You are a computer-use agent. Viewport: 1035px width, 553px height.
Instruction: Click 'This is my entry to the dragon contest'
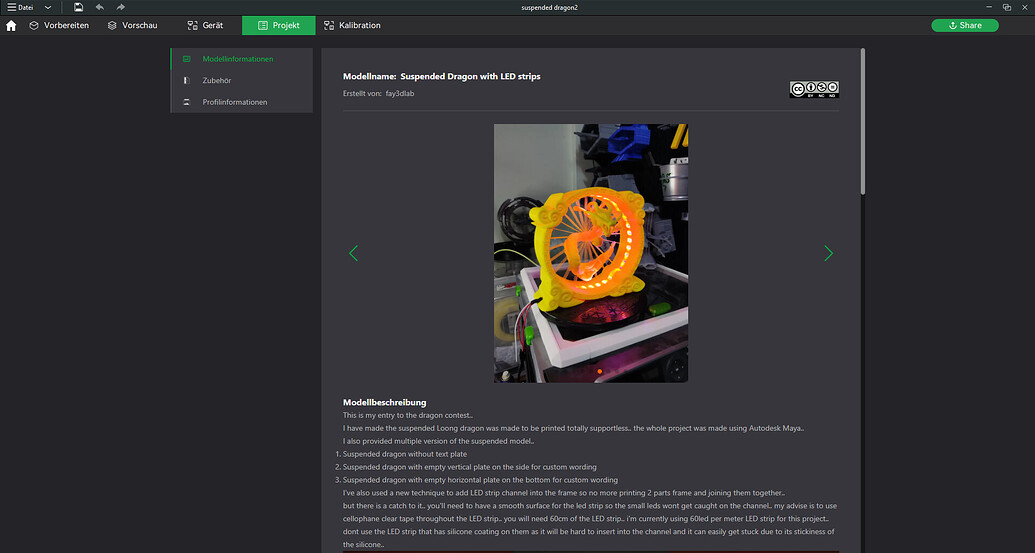[x=407, y=415]
